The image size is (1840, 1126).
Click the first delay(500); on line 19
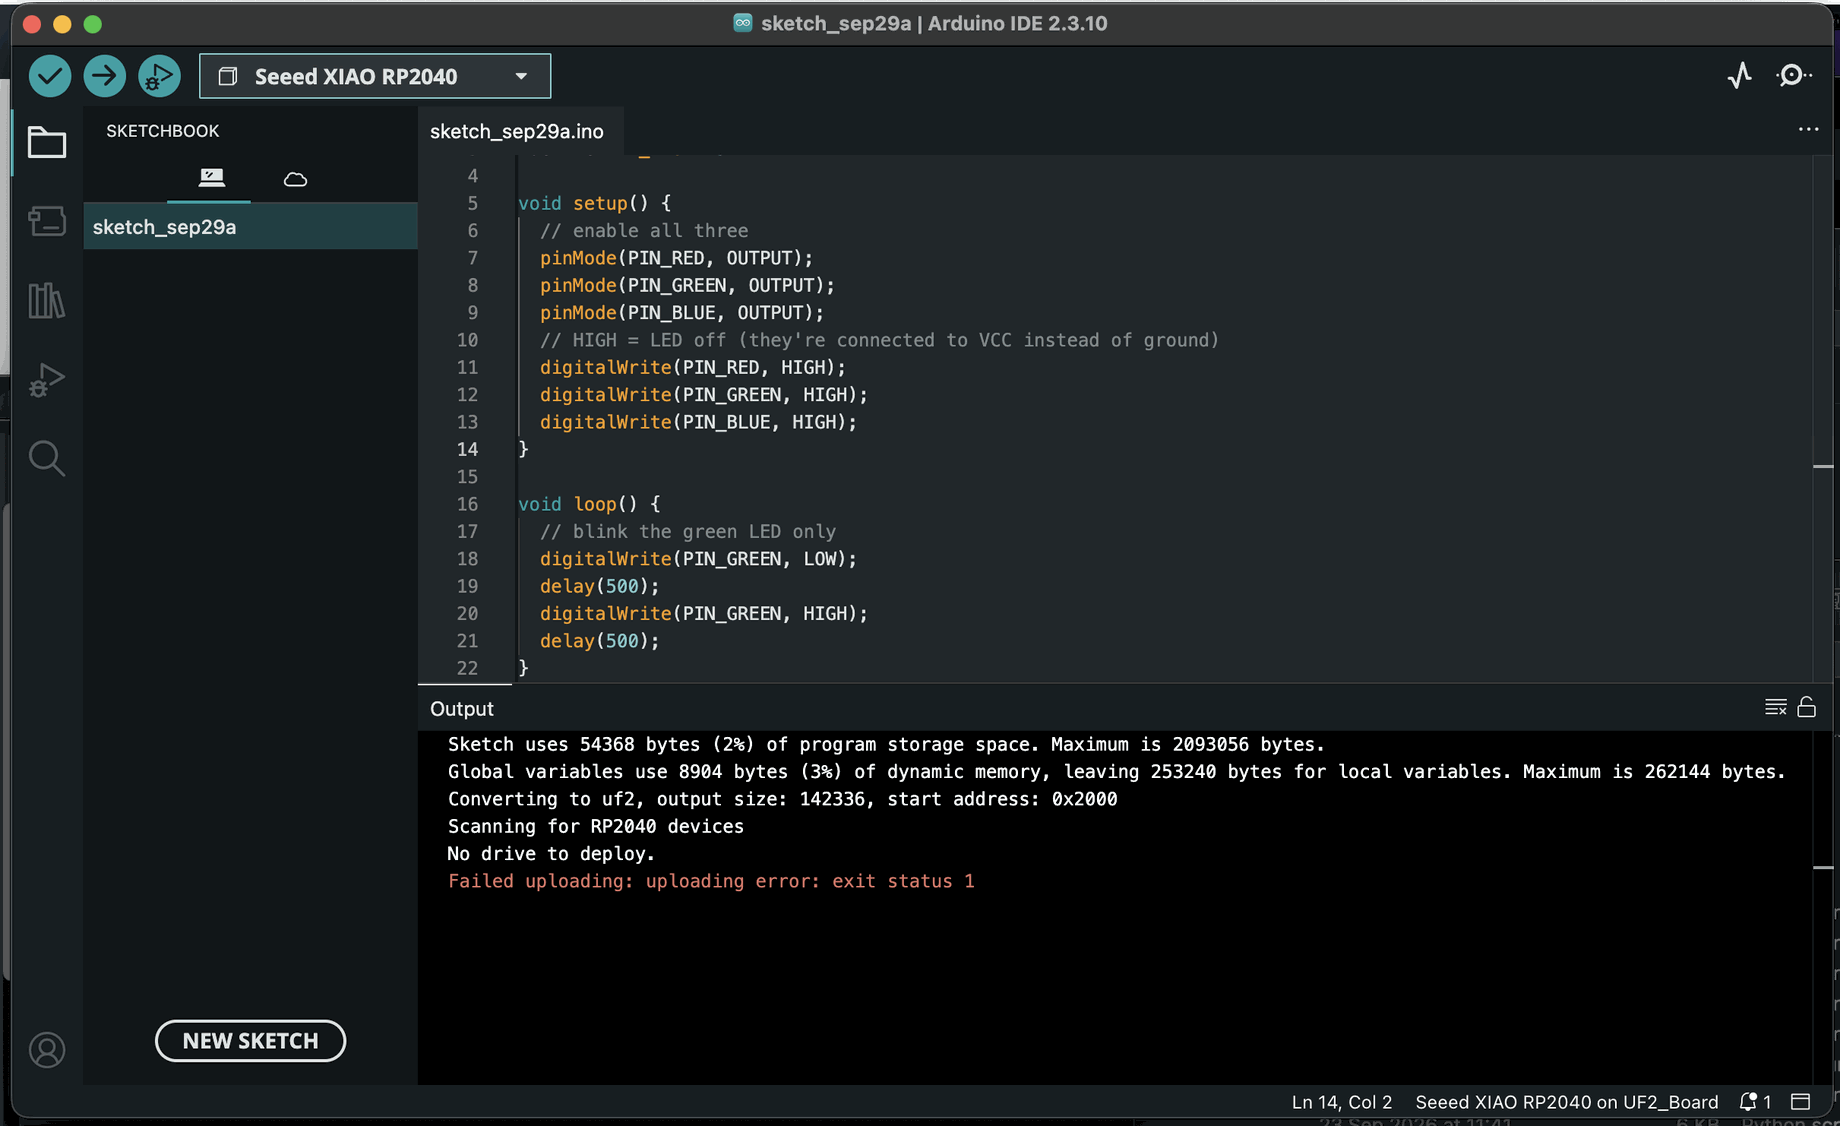pos(600,586)
